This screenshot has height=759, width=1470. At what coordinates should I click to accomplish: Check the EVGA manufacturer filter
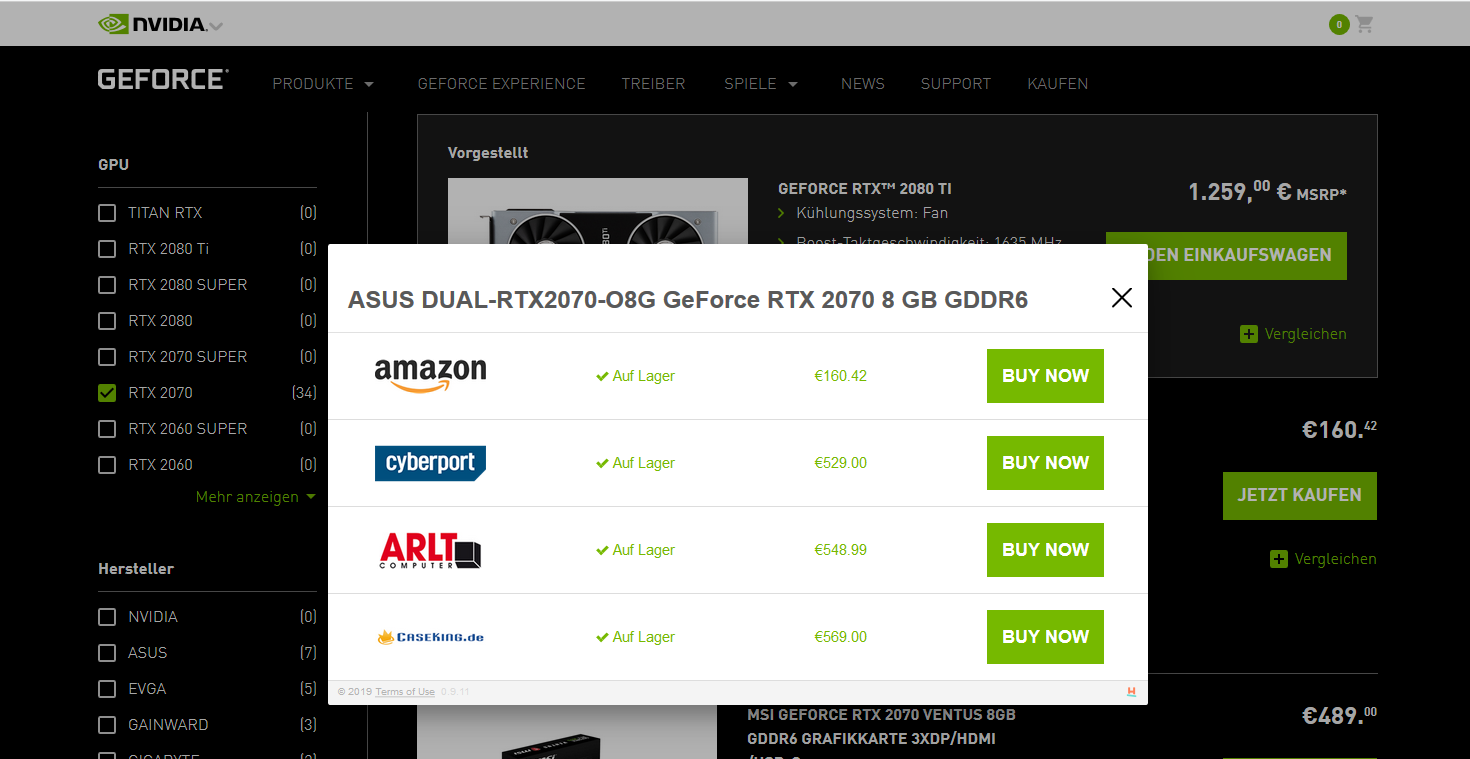[x=107, y=689]
